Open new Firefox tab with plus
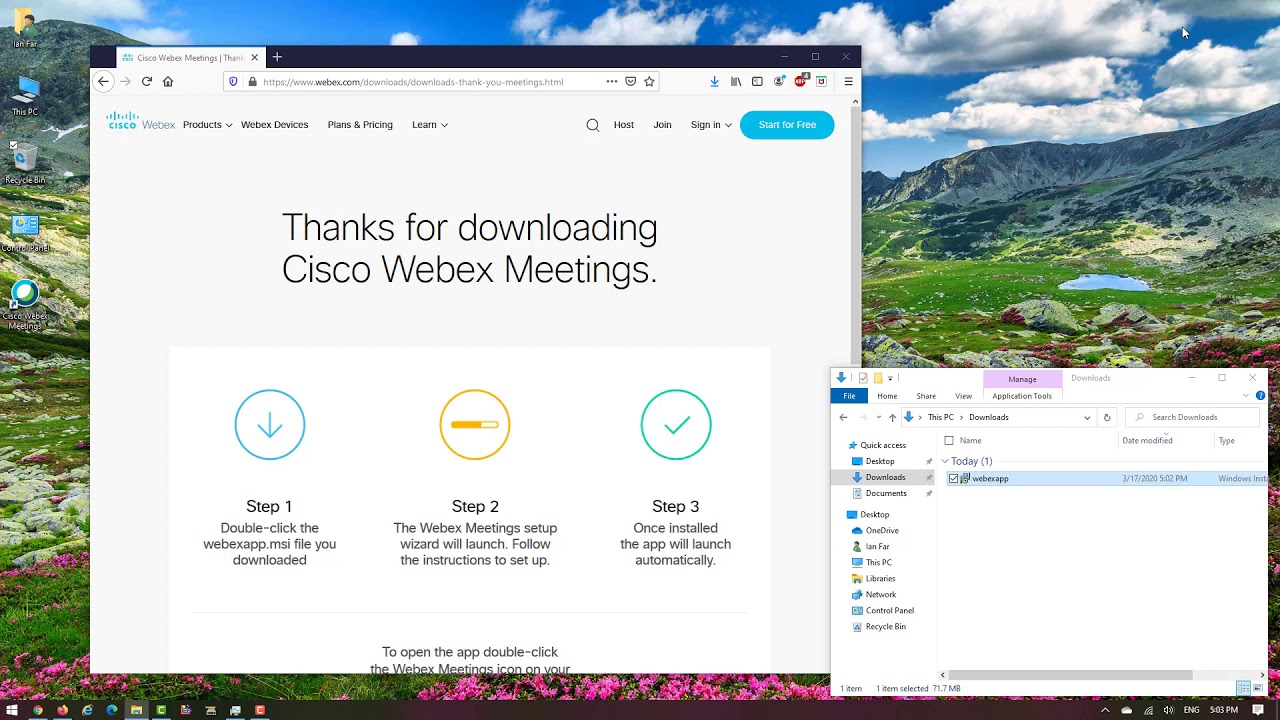The image size is (1280, 720). (x=277, y=57)
